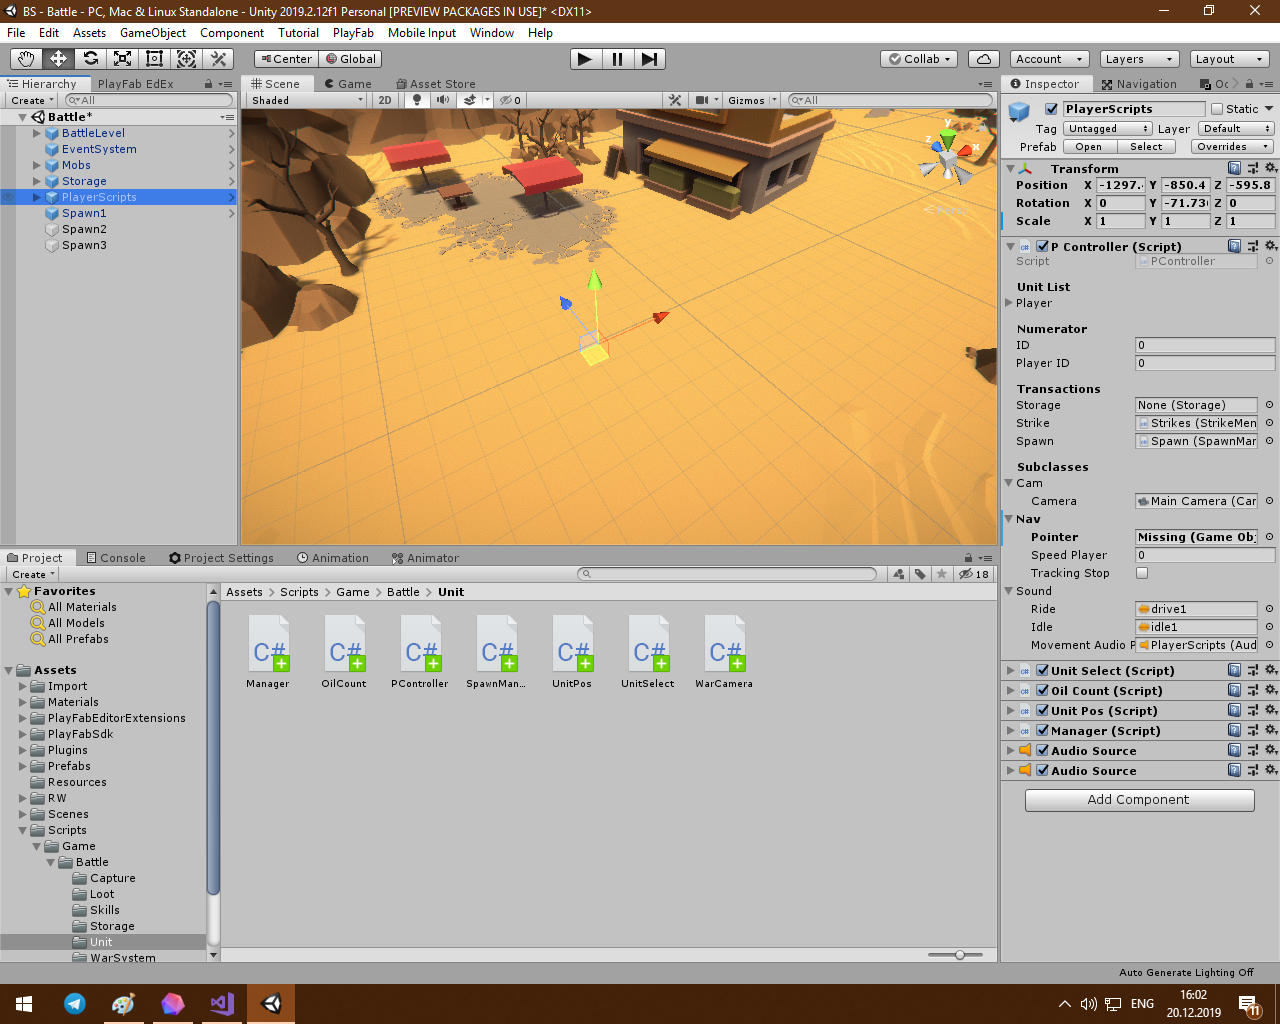The image size is (1280, 1024).
Task: Start Play mode
Action: 585,59
